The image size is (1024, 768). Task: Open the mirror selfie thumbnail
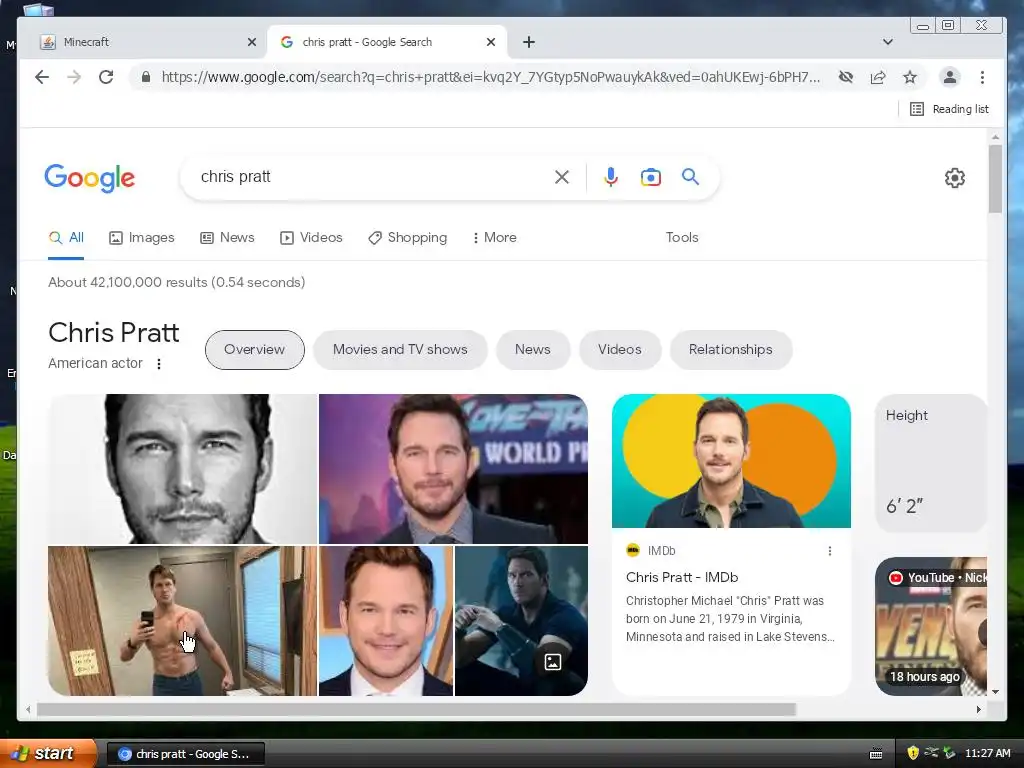pyautogui.click(x=182, y=620)
